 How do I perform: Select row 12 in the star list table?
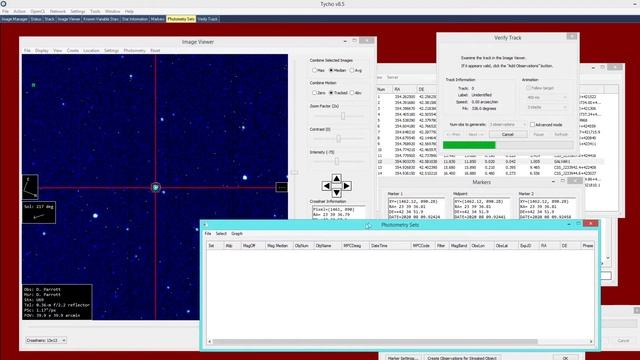coord(490,162)
